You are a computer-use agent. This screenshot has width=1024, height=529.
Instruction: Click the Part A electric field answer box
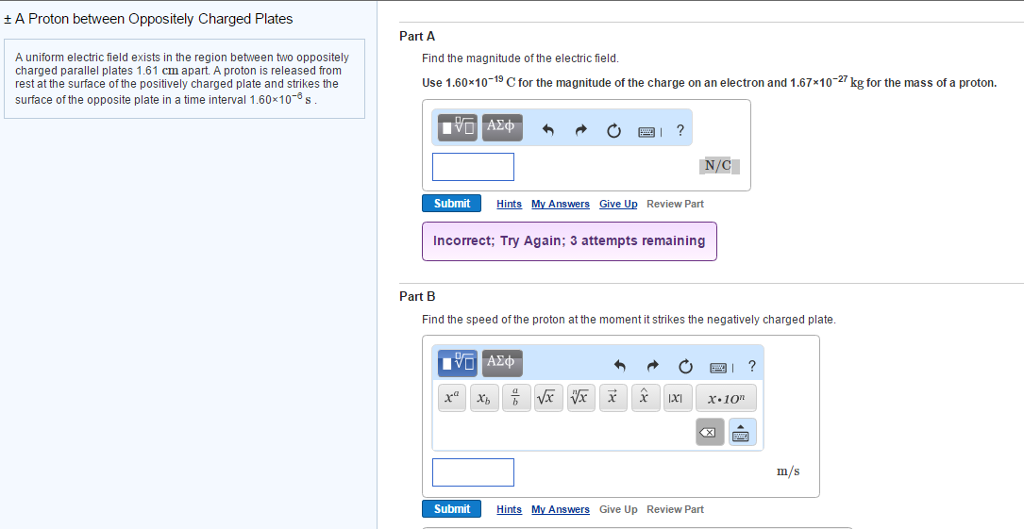coord(473,167)
